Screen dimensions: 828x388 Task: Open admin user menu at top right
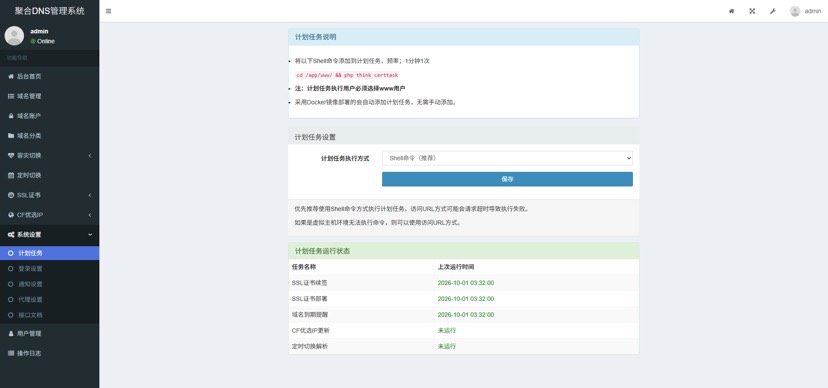click(x=805, y=11)
